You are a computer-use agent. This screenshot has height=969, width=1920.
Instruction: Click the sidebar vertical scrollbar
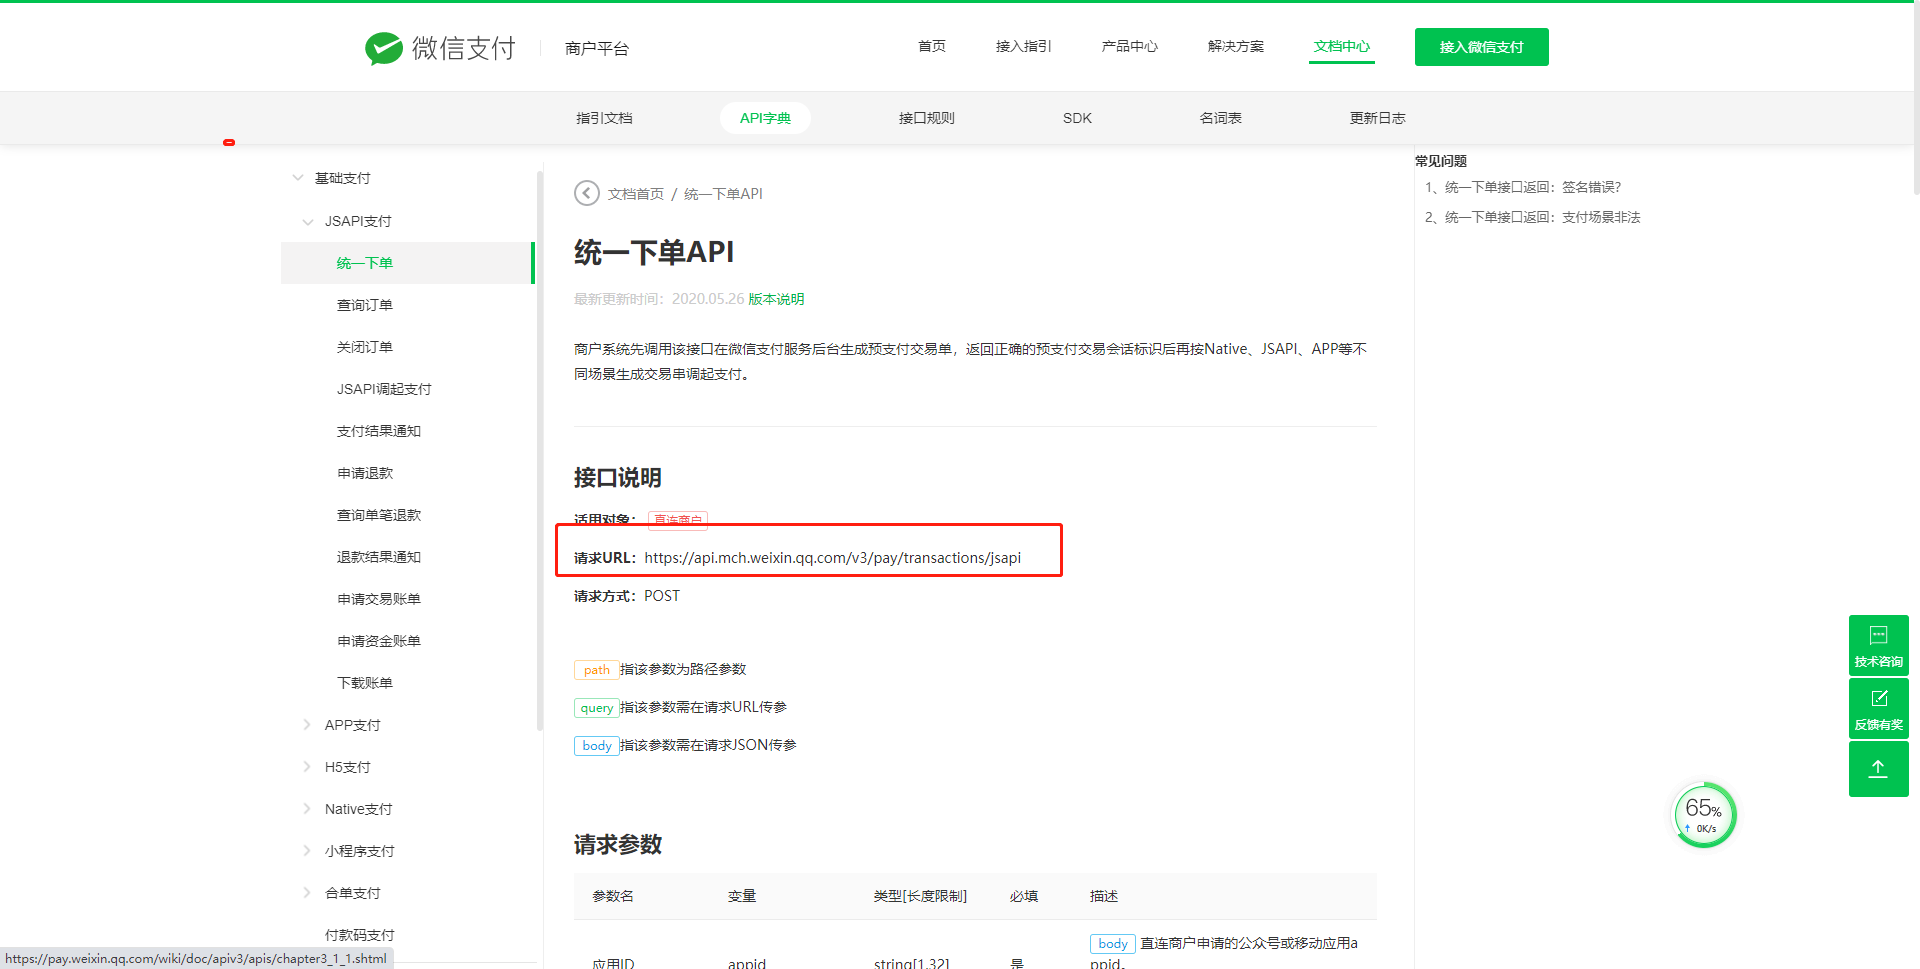[540, 450]
